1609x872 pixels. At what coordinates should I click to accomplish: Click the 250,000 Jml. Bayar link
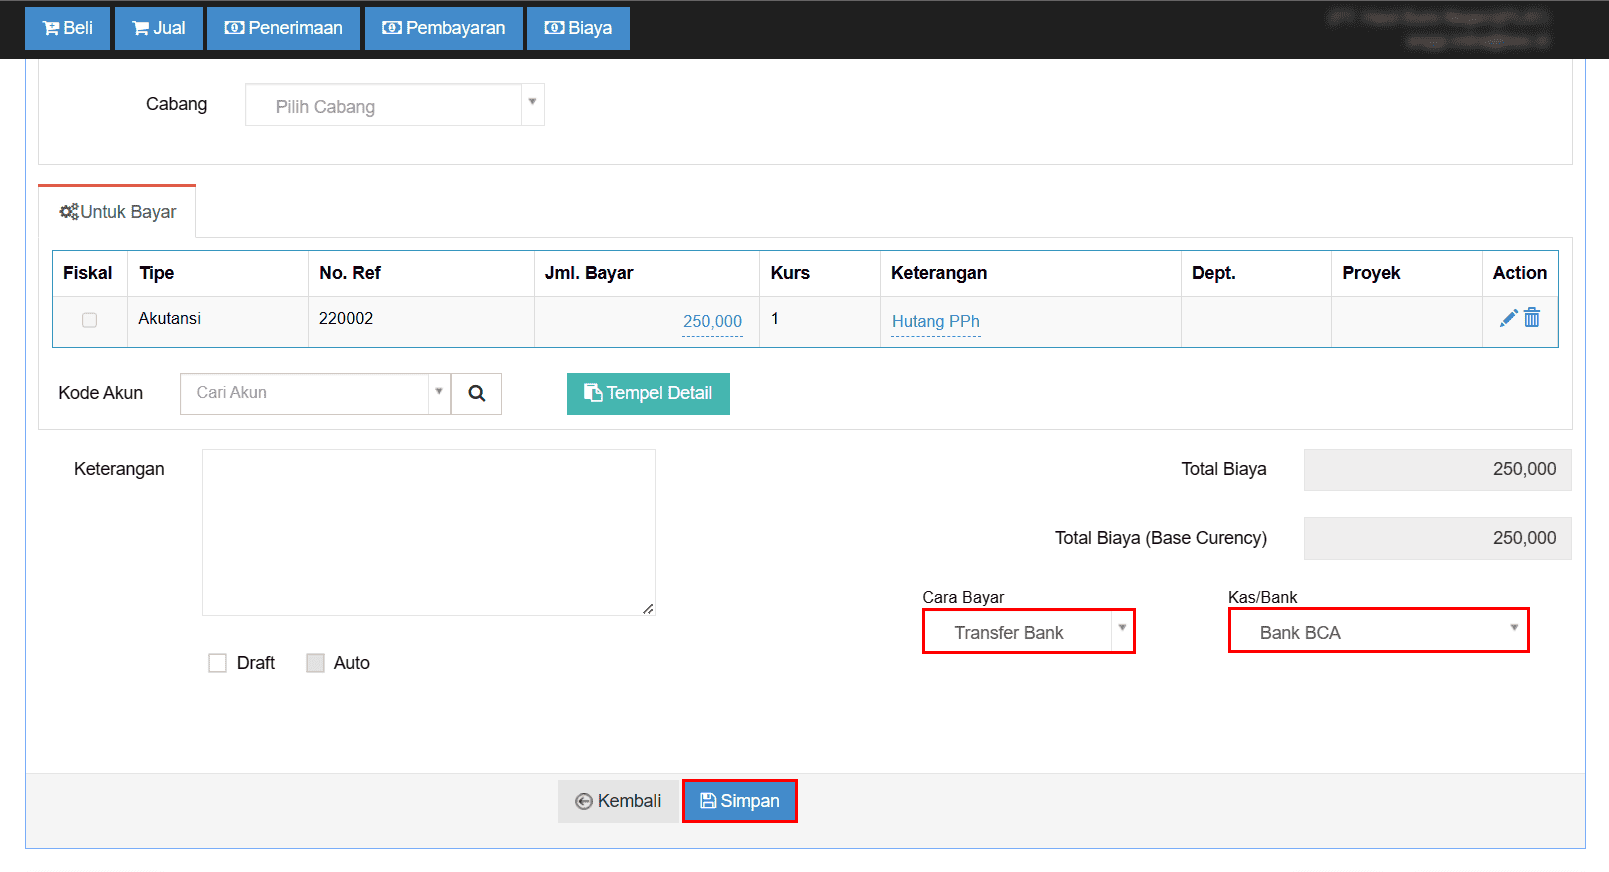712,321
